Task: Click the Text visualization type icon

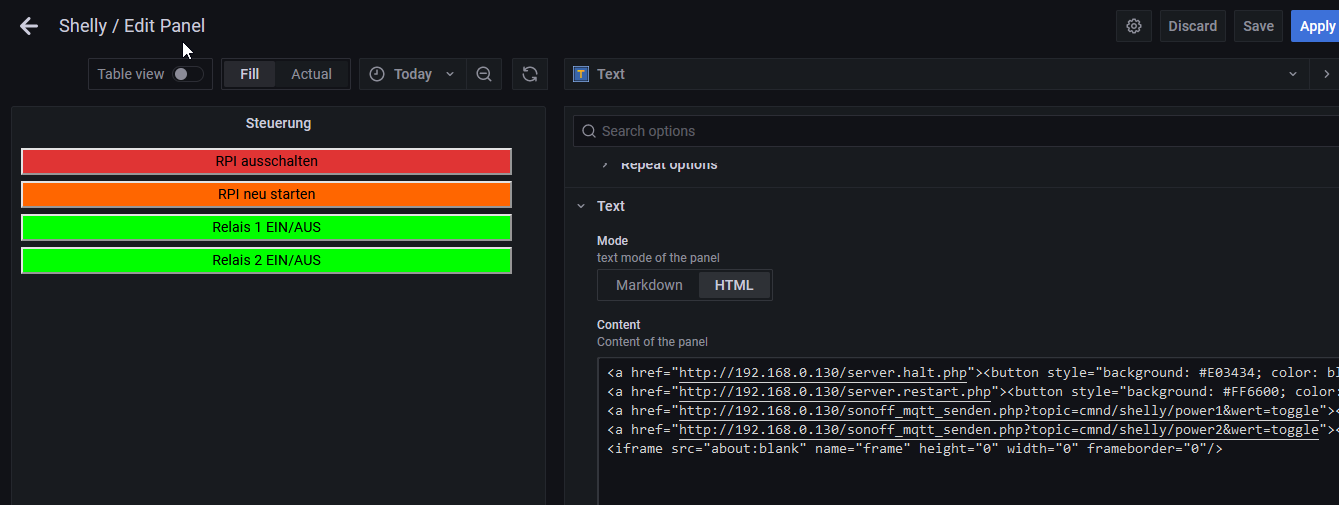Action: pos(581,74)
